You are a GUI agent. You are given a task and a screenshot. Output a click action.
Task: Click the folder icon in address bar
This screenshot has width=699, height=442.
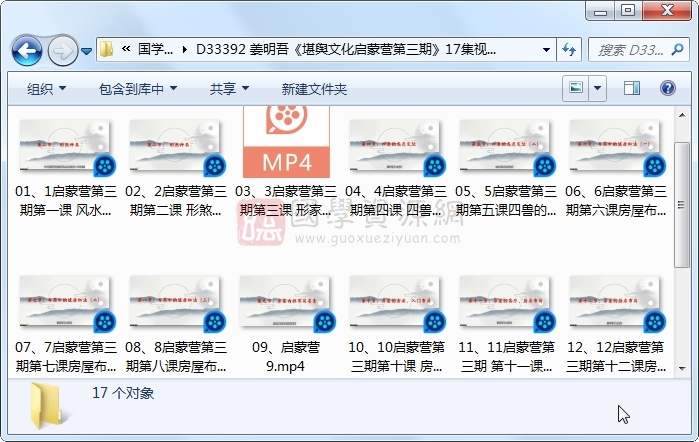click(106, 49)
